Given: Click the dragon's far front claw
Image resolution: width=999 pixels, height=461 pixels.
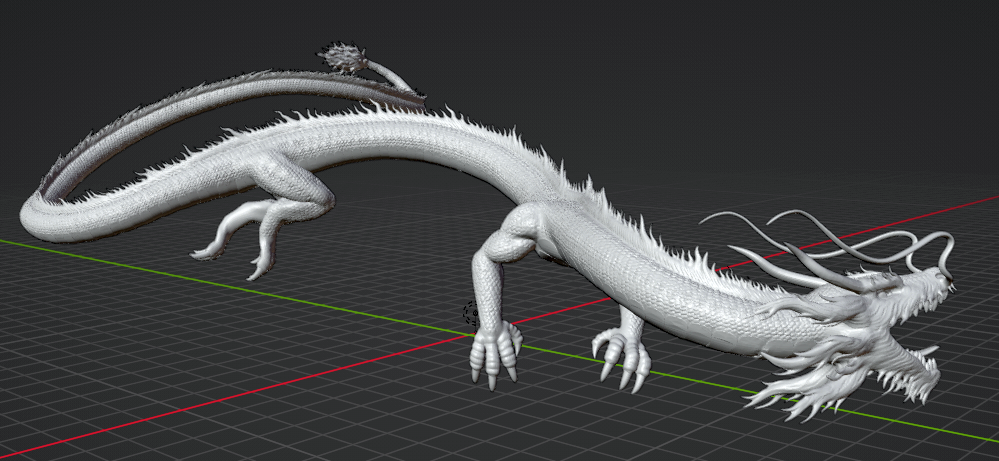Looking at the screenshot, I should pos(624,360).
